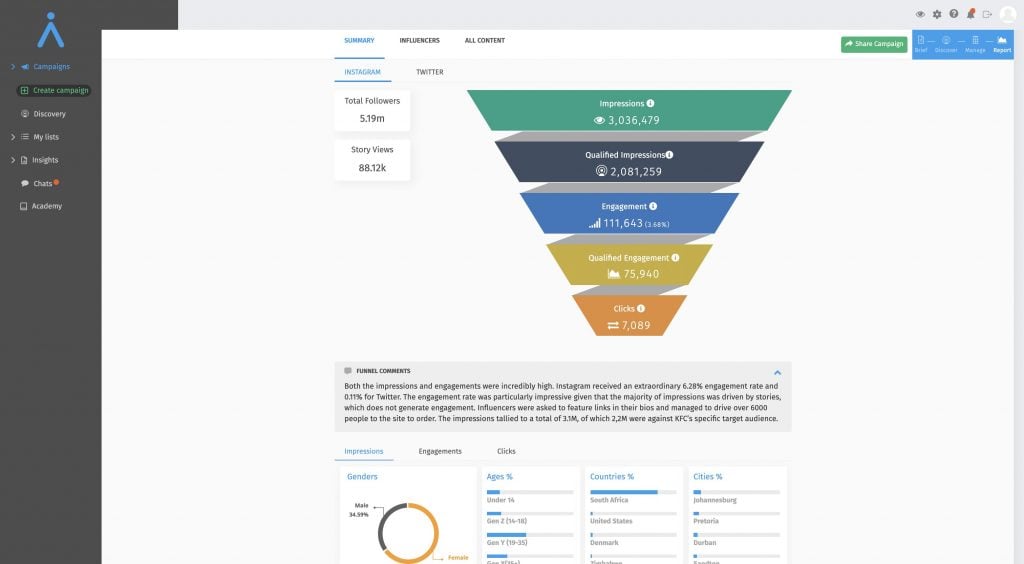
Task: Select the Twitter platform tab
Action: pyautogui.click(x=430, y=72)
